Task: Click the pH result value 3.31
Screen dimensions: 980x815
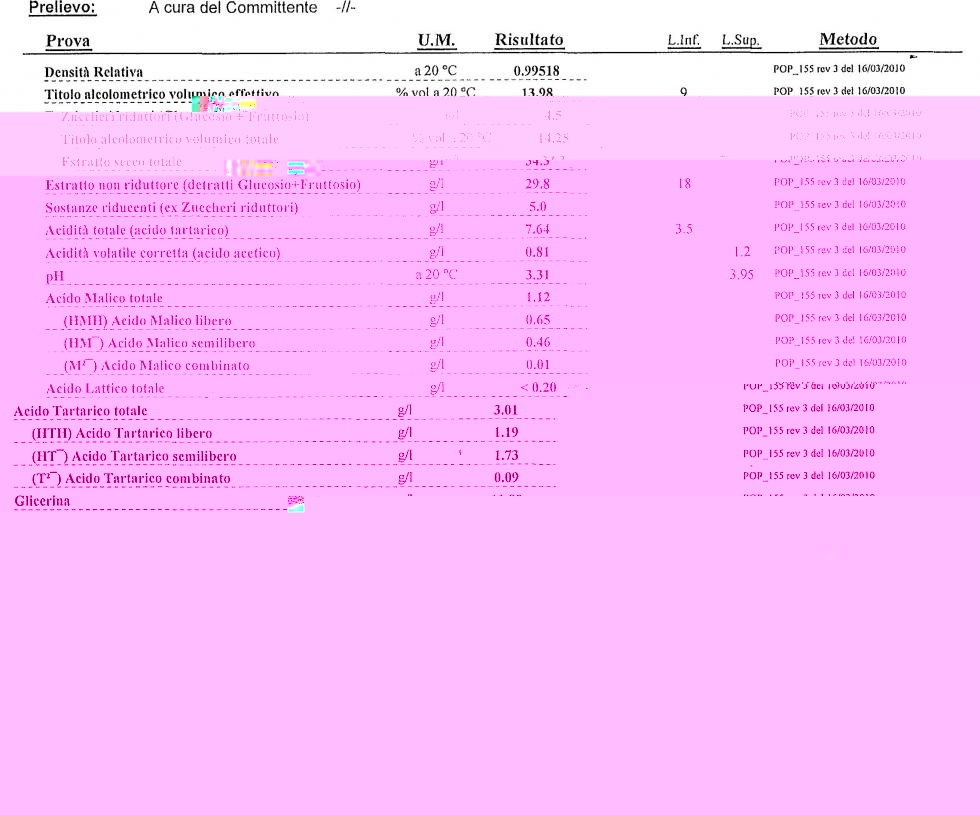Action: tap(538, 274)
